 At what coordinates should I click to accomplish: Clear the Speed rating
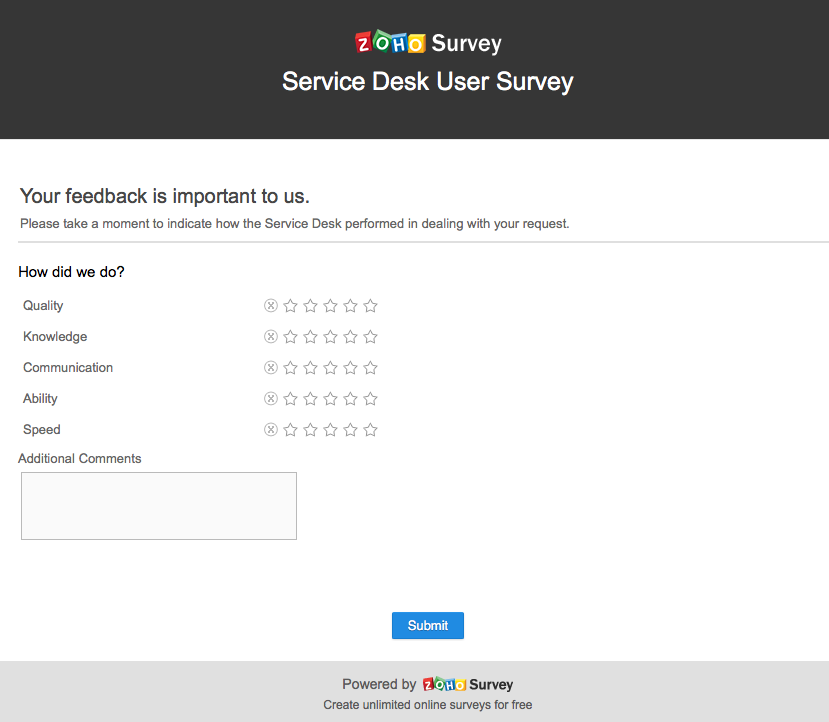[x=270, y=430]
